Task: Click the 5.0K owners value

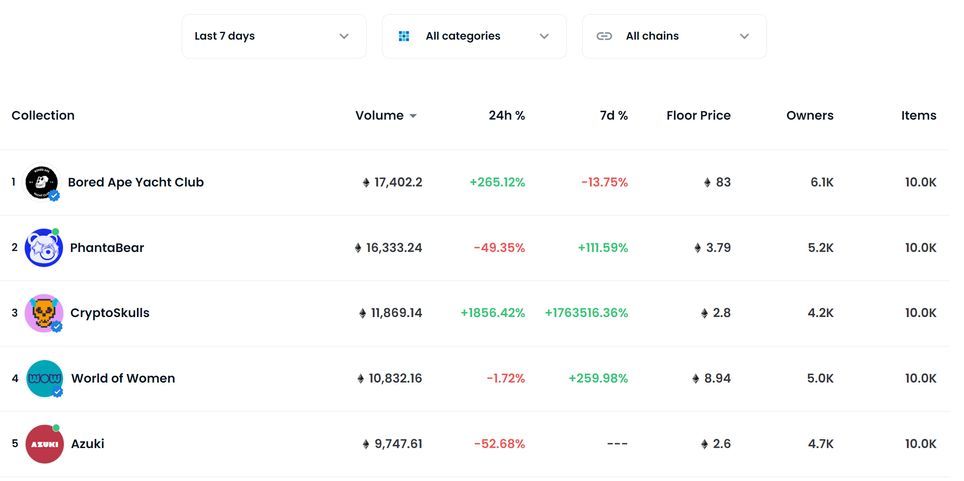Action: tap(820, 378)
